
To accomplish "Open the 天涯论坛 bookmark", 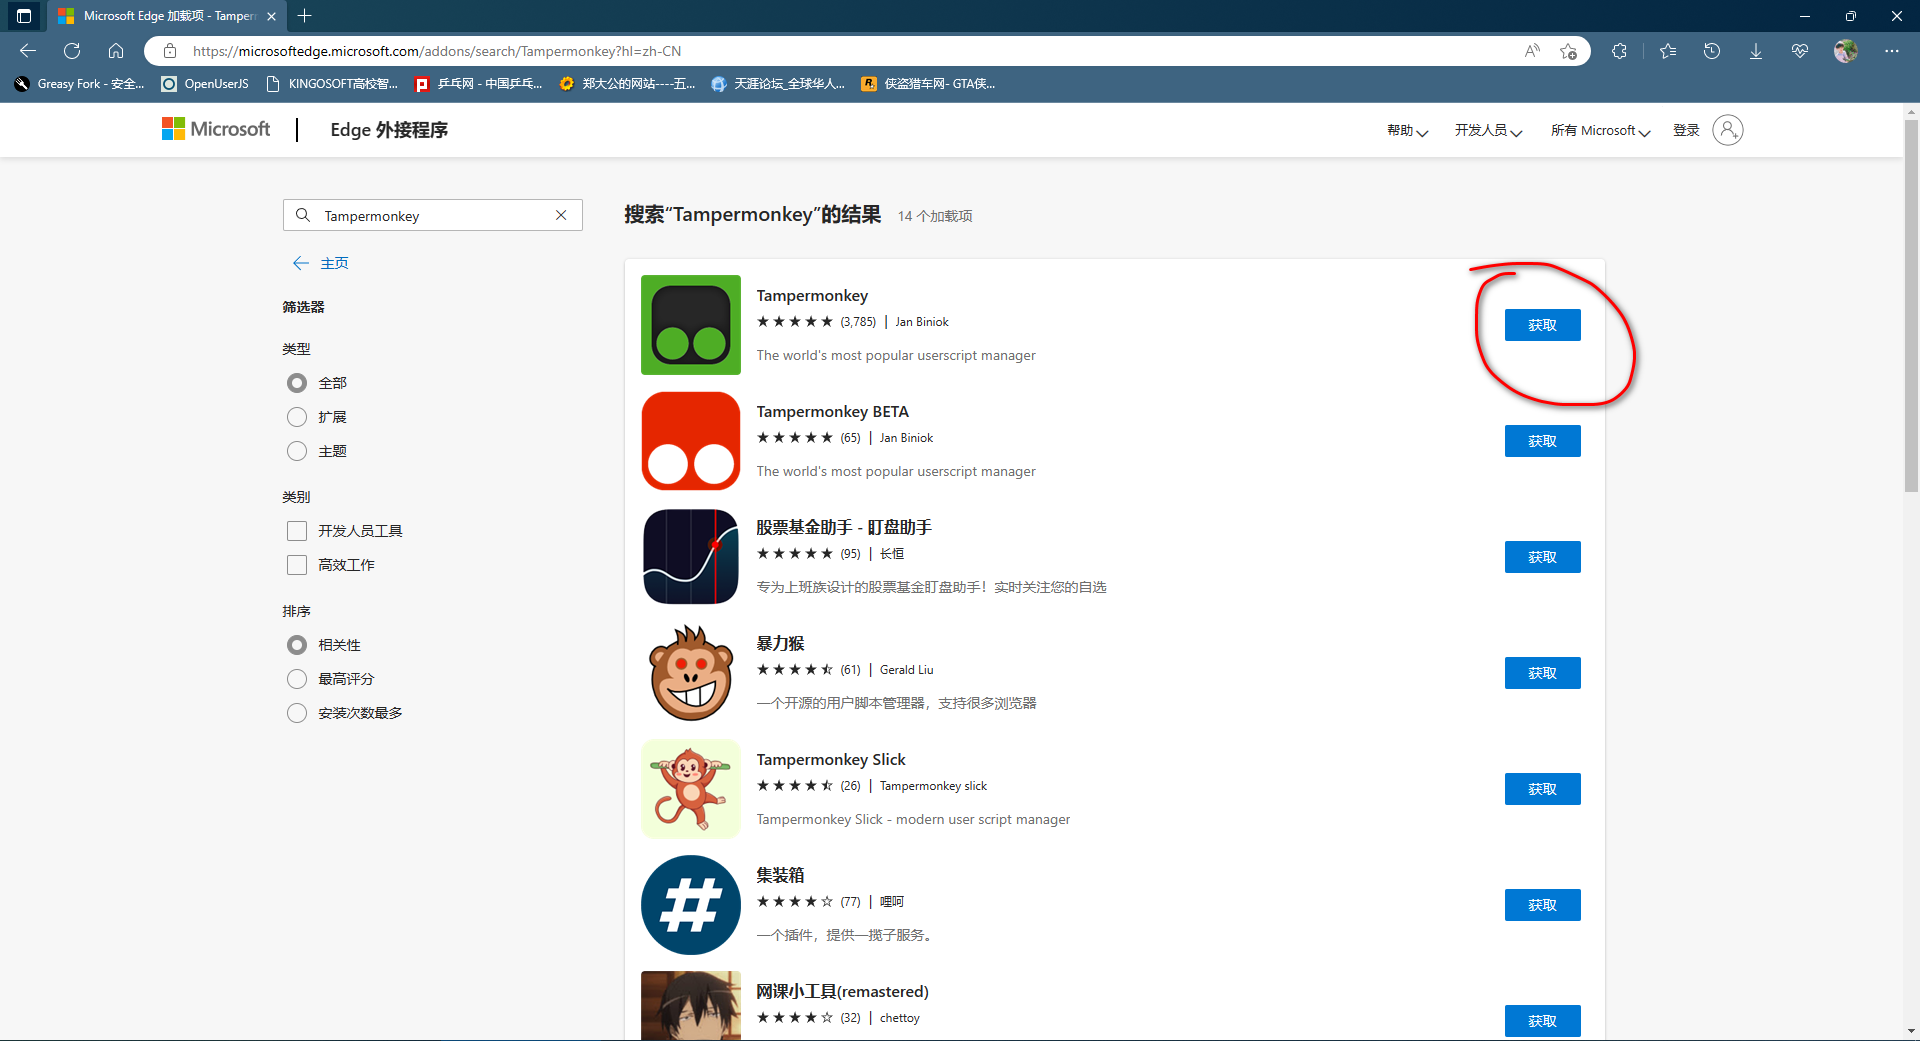I will 778,84.
